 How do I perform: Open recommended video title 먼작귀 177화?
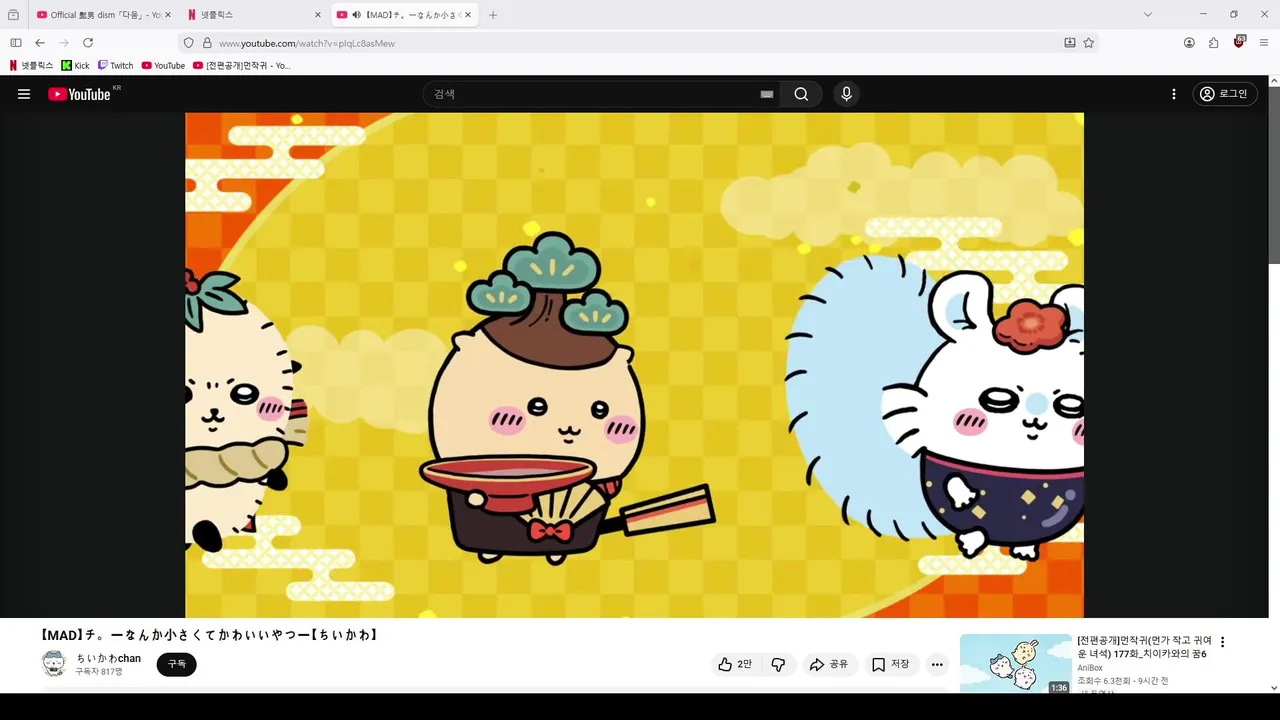pos(1144,647)
